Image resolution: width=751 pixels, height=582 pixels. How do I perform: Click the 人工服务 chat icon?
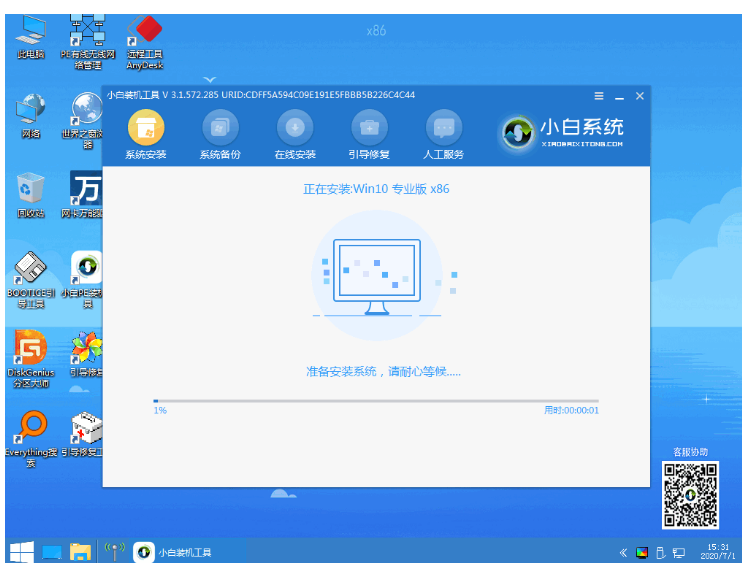[x=444, y=134]
